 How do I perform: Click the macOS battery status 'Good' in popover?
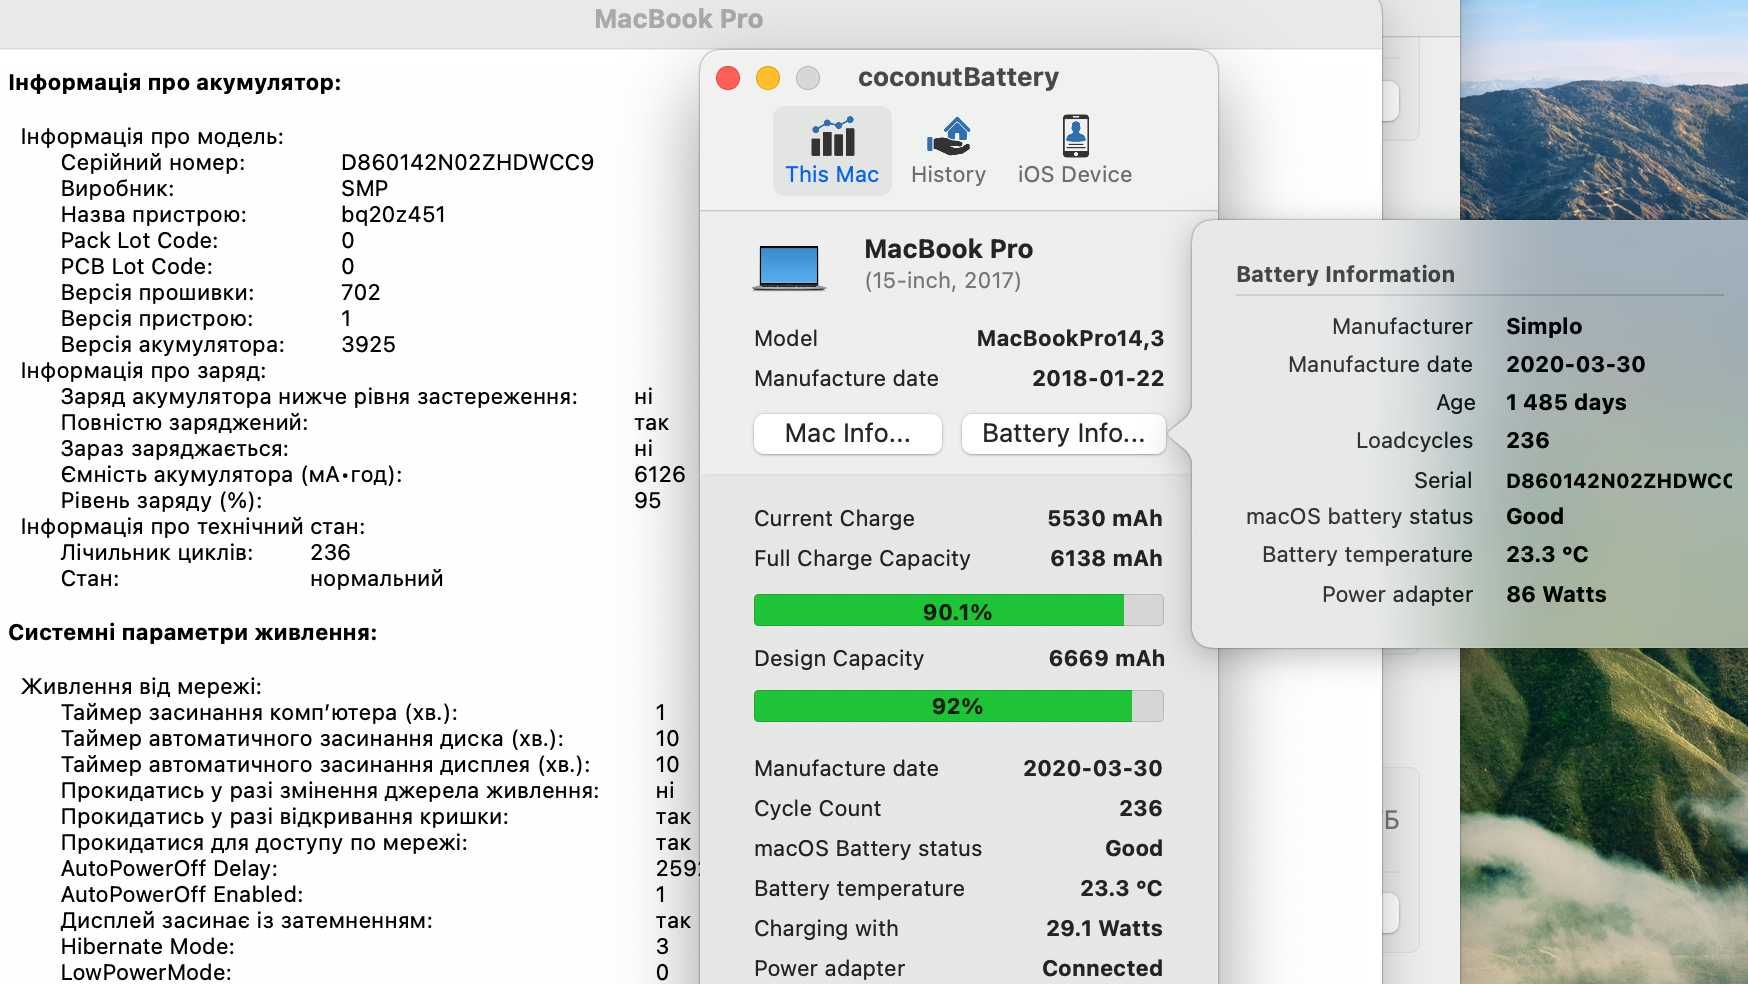coord(1534,517)
